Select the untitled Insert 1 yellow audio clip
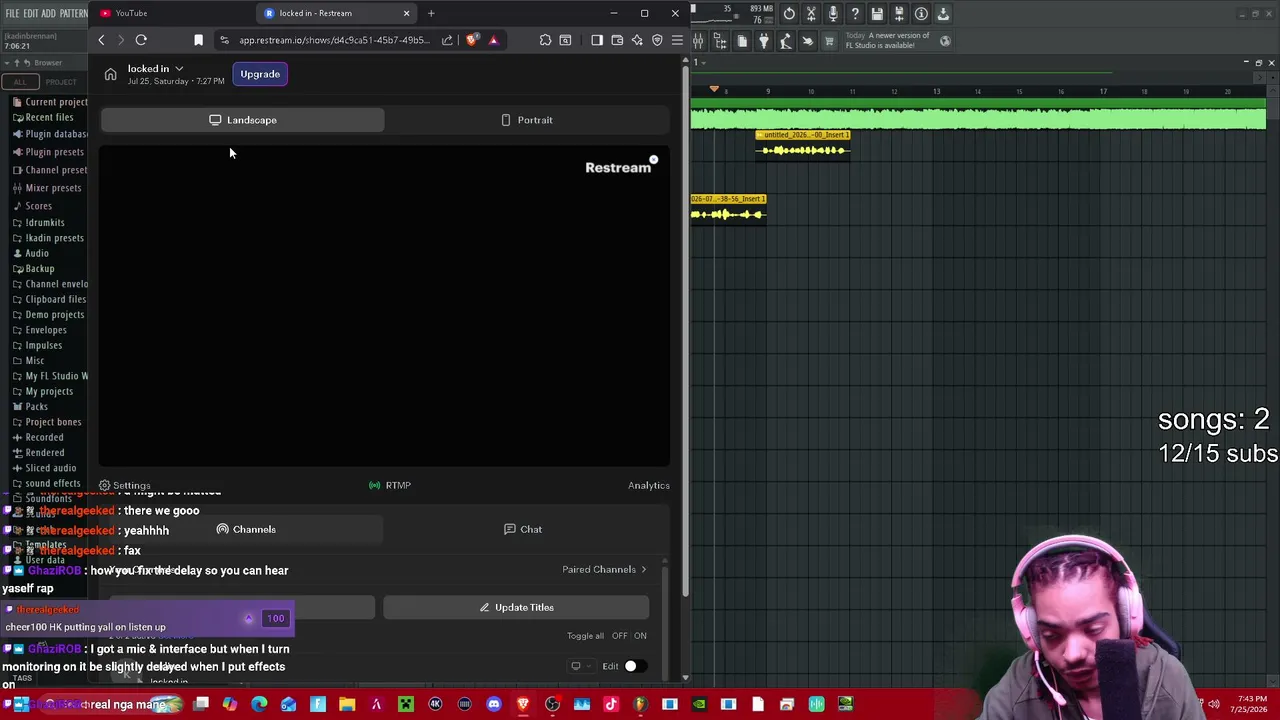 (x=803, y=145)
